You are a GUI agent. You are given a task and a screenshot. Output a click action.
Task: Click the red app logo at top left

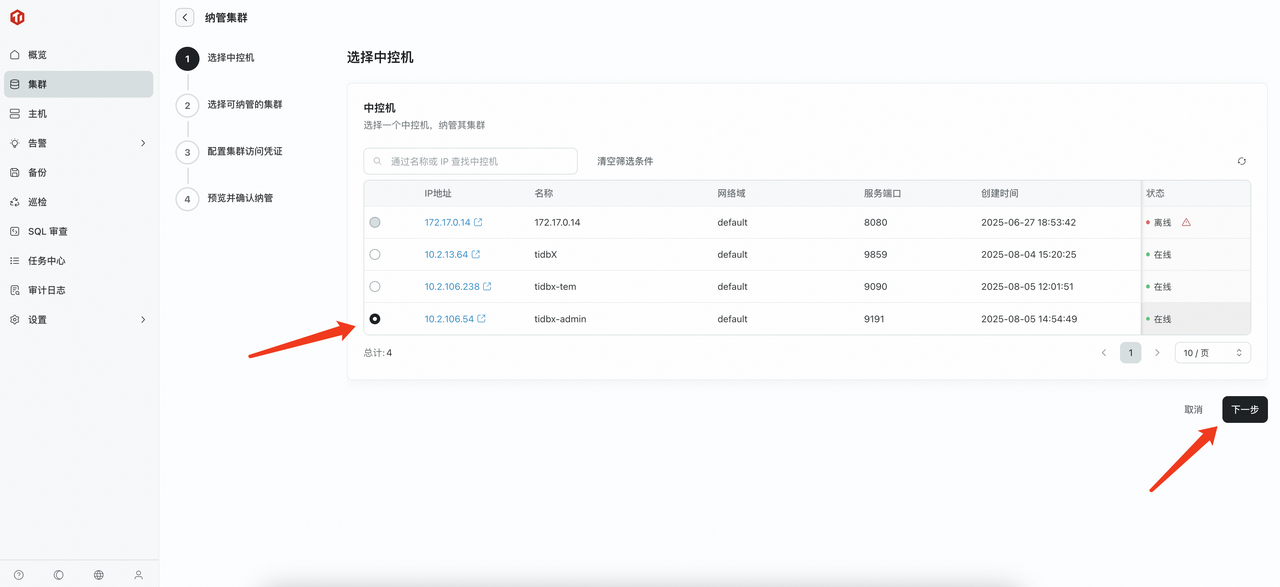tap(15, 17)
